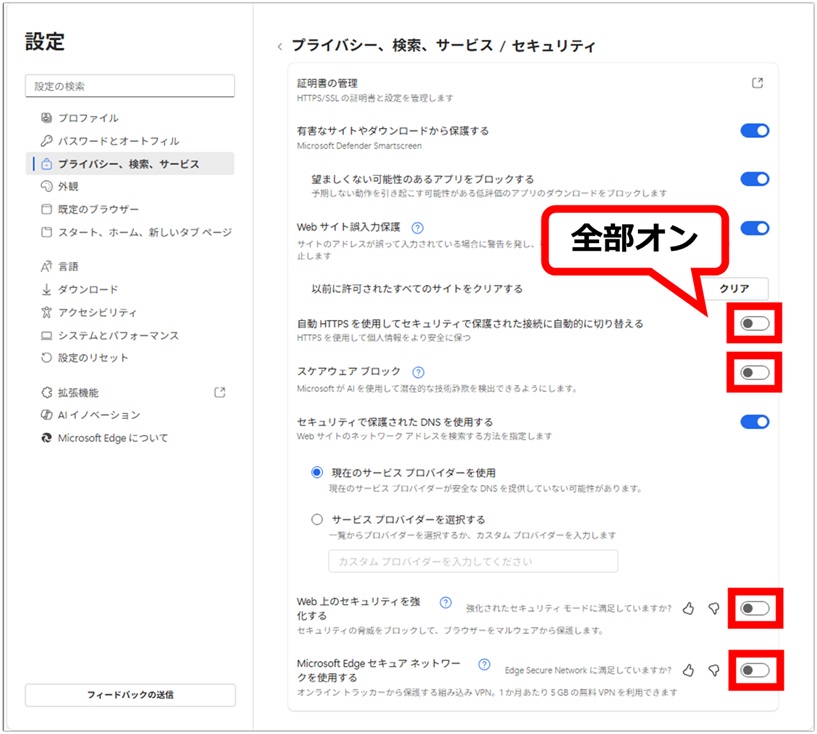
Task: Click the back arrow beside the breadcrumb title
Action: pyautogui.click(x=280, y=47)
